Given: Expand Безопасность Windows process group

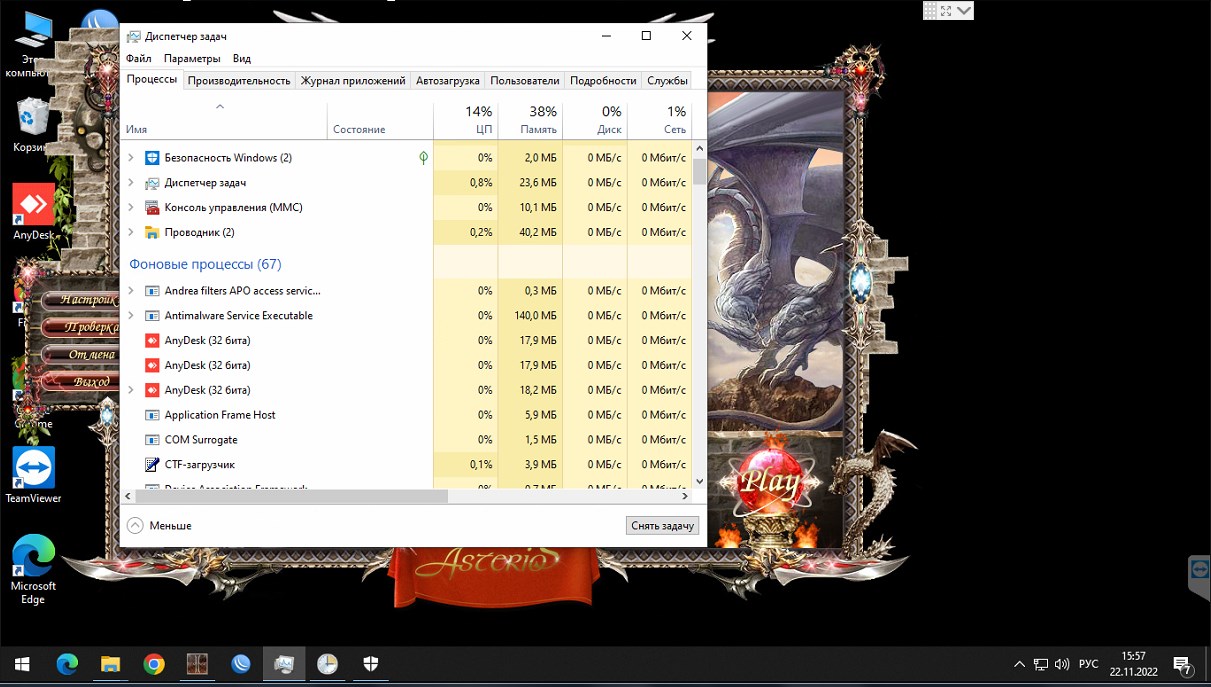Looking at the screenshot, I should (131, 158).
